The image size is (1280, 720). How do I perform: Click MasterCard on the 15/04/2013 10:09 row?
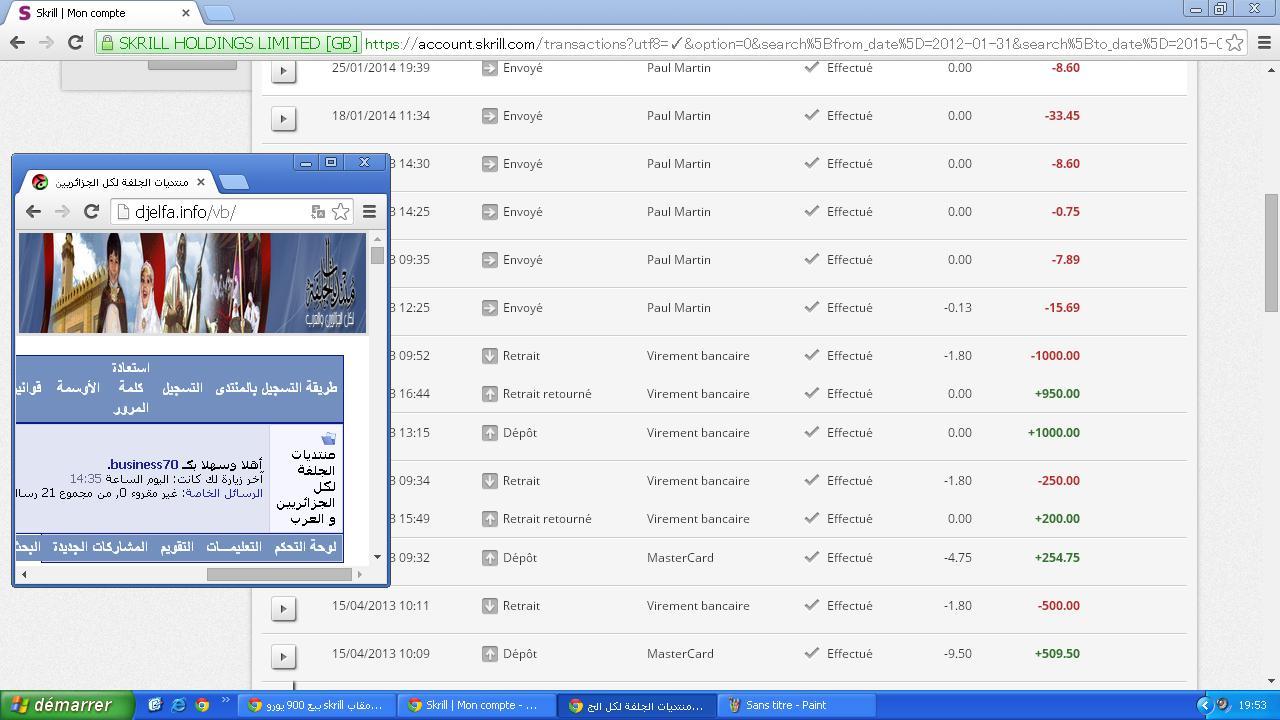tap(680, 654)
